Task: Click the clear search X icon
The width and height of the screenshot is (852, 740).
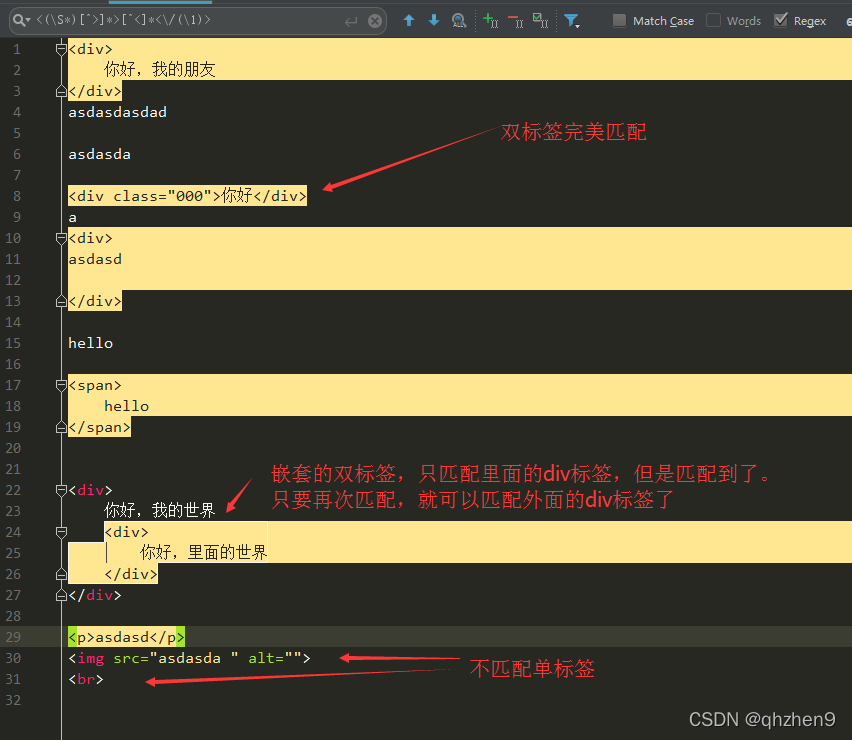Action: pyautogui.click(x=374, y=20)
